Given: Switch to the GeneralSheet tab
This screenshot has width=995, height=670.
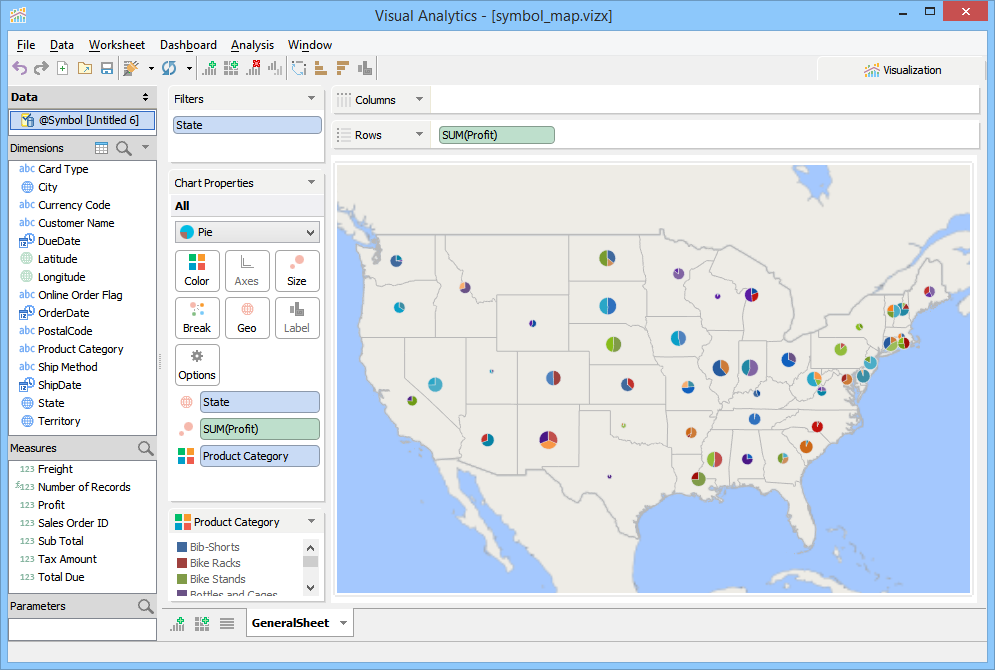Looking at the screenshot, I should [290, 623].
